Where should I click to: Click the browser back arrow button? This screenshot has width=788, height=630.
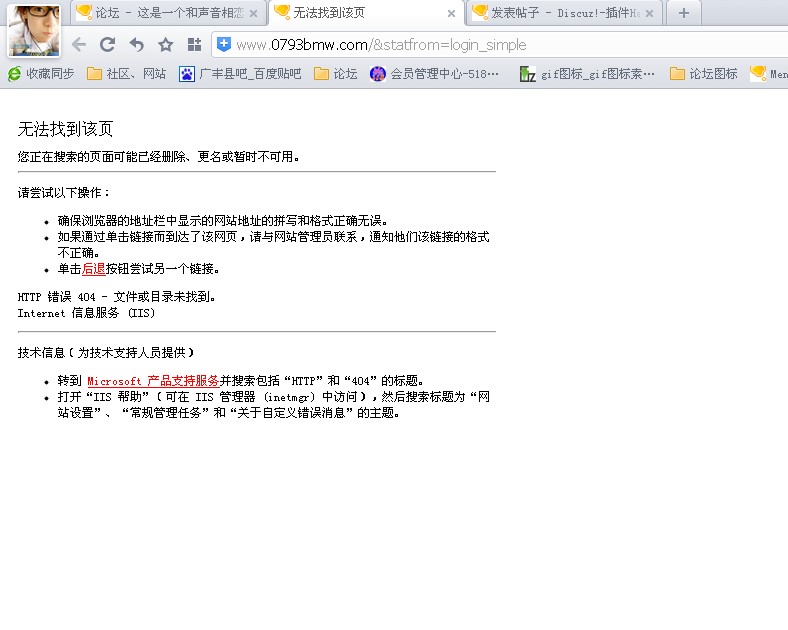(x=79, y=45)
